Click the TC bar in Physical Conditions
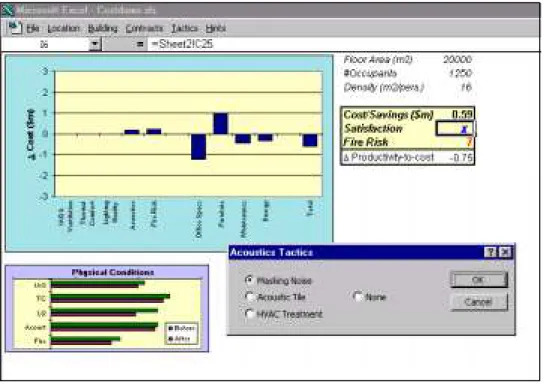The image size is (545, 387). pos(110,298)
